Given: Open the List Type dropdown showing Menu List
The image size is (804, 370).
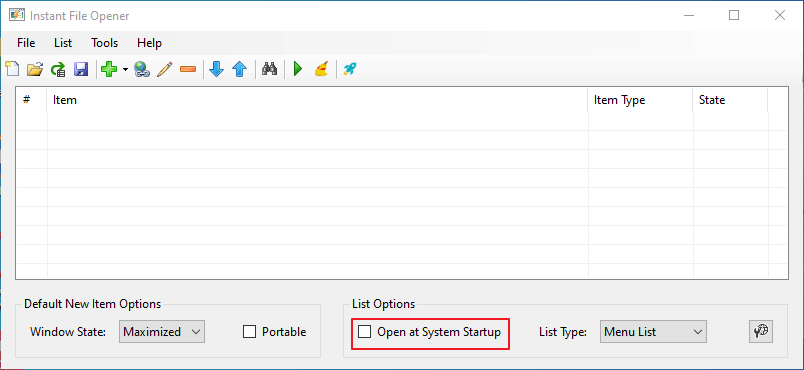Looking at the screenshot, I should tap(653, 332).
